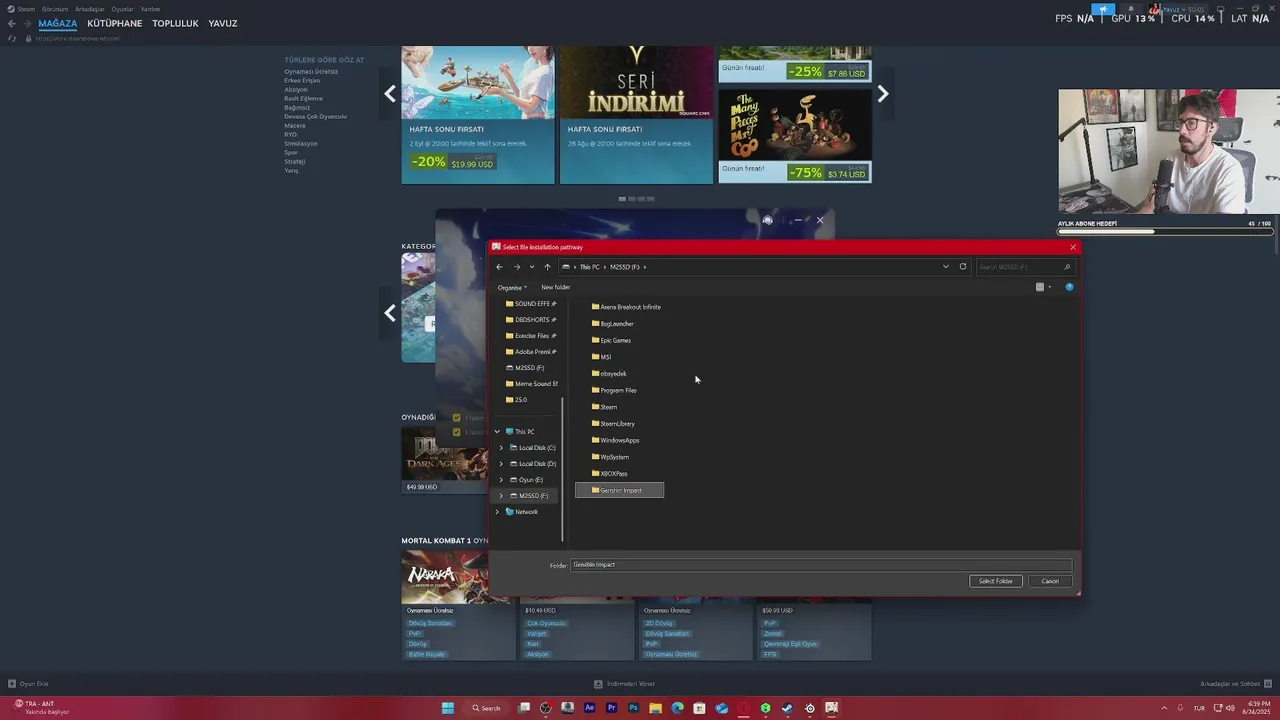This screenshot has width=1280, height=720.
Task: Expand the Network tree node
Action: click(x=497, y=512)
